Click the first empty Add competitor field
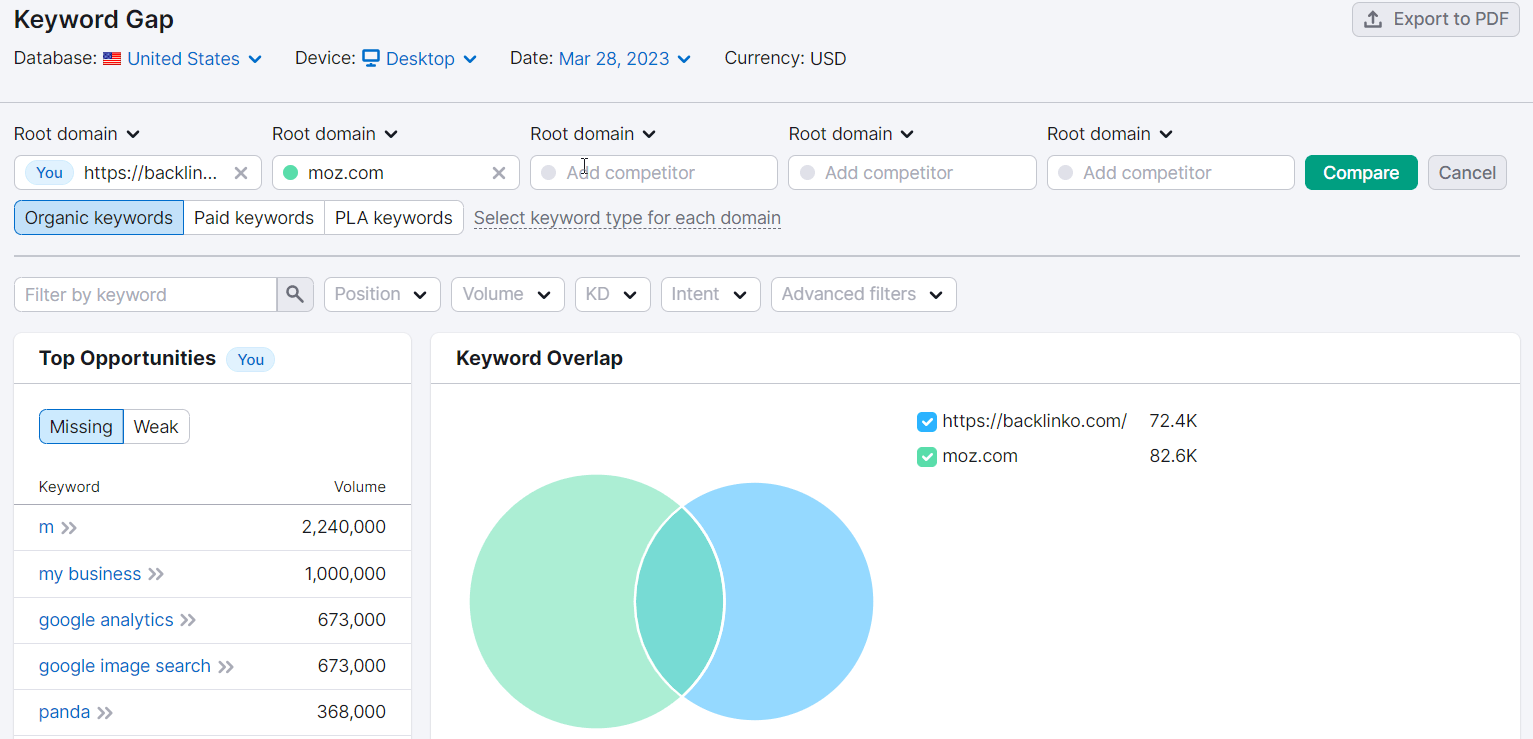 click(654, 172)
